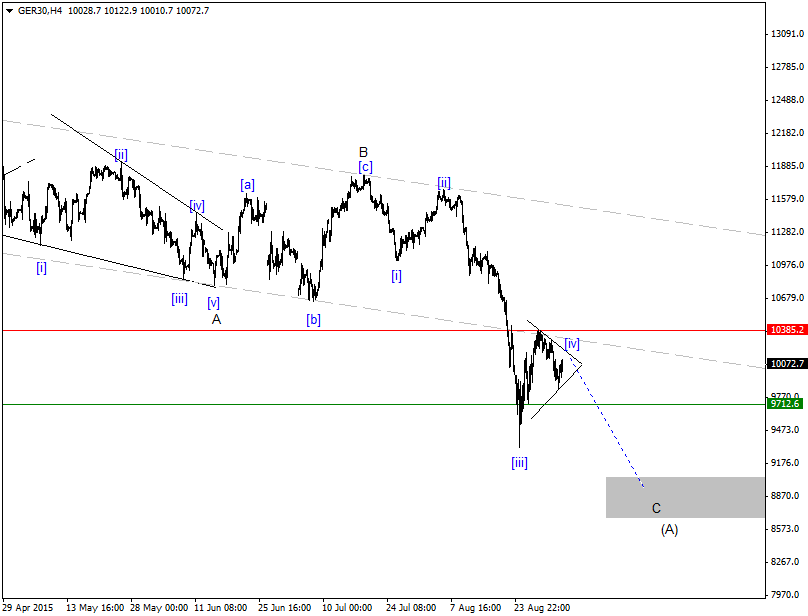Select the (A) label below the gray box
This screenshot has height=616, width=808.
669,529
